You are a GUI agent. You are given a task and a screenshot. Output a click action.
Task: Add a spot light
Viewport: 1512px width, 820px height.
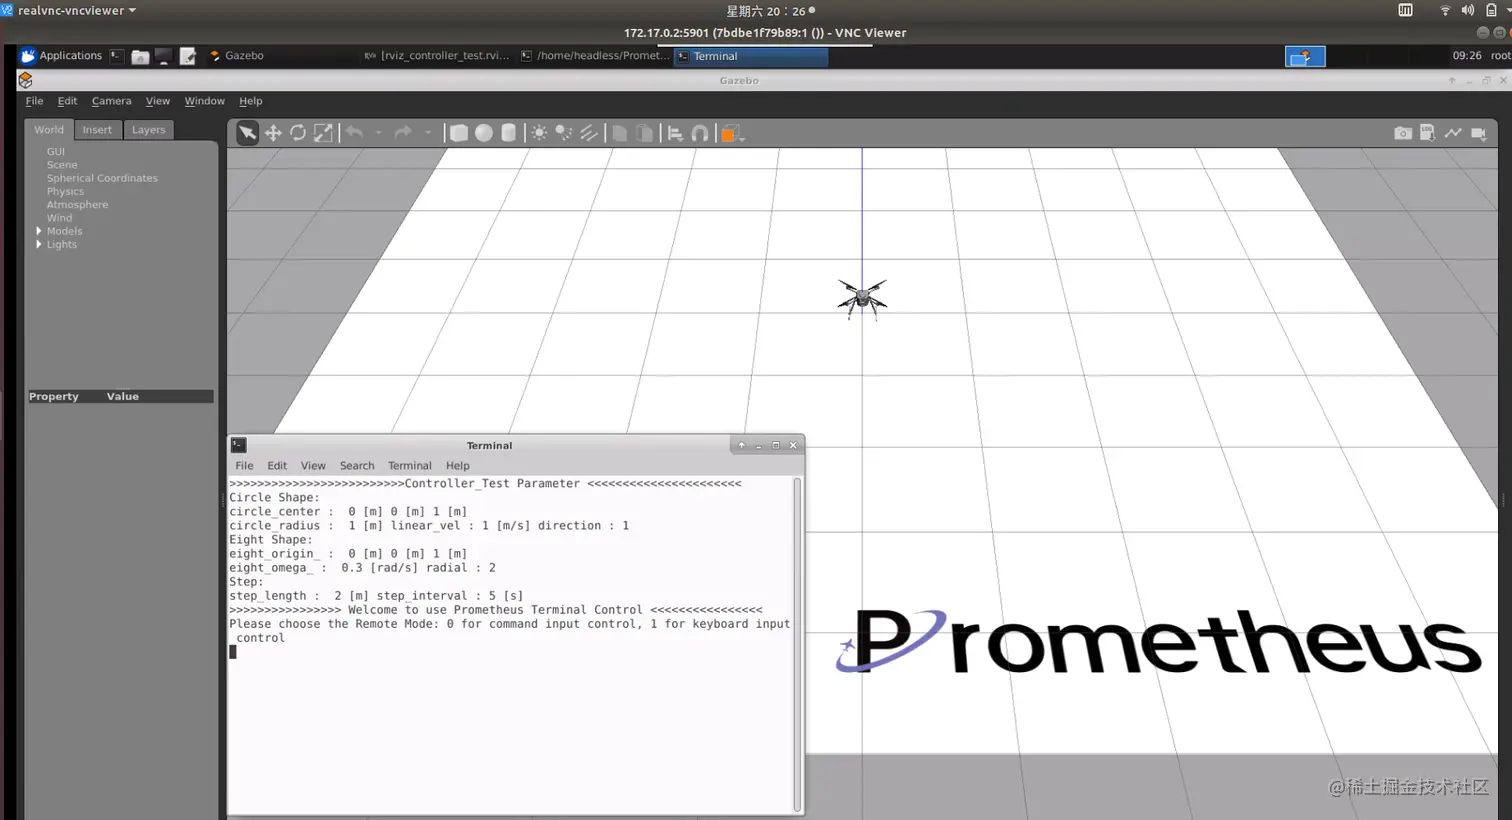564,133
